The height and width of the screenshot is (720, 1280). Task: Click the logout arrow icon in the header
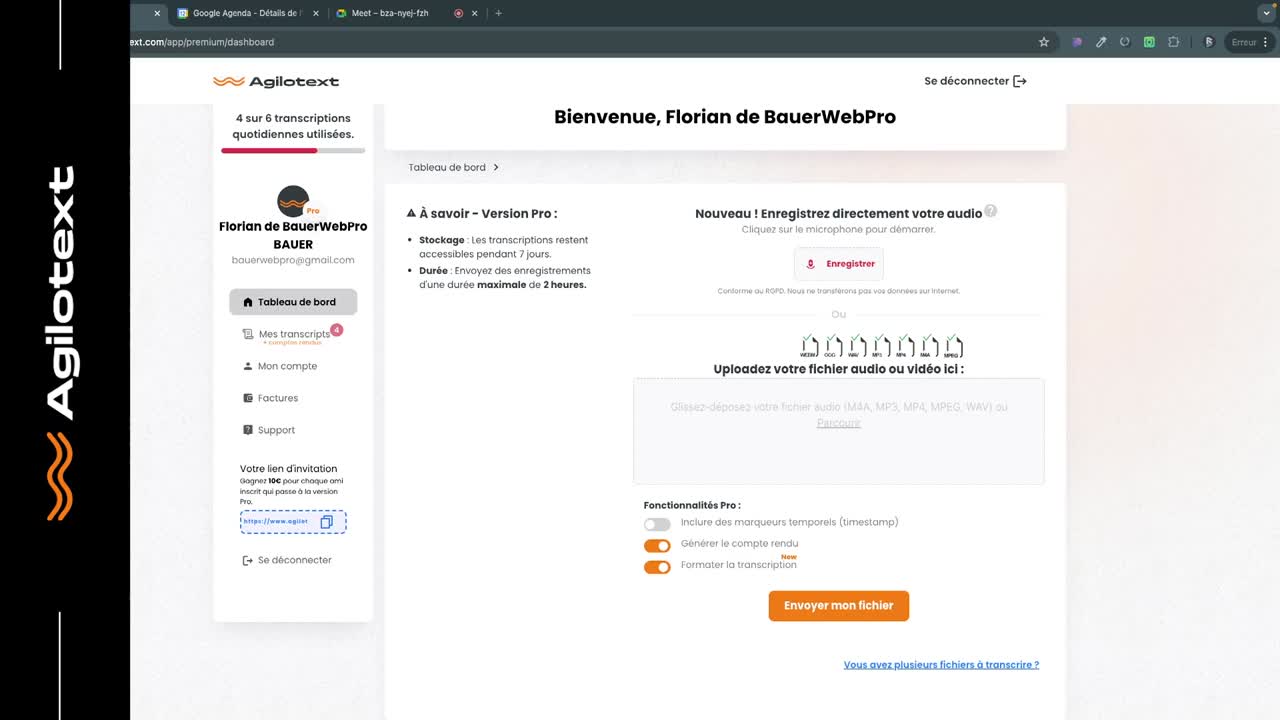coord(1020,81)
